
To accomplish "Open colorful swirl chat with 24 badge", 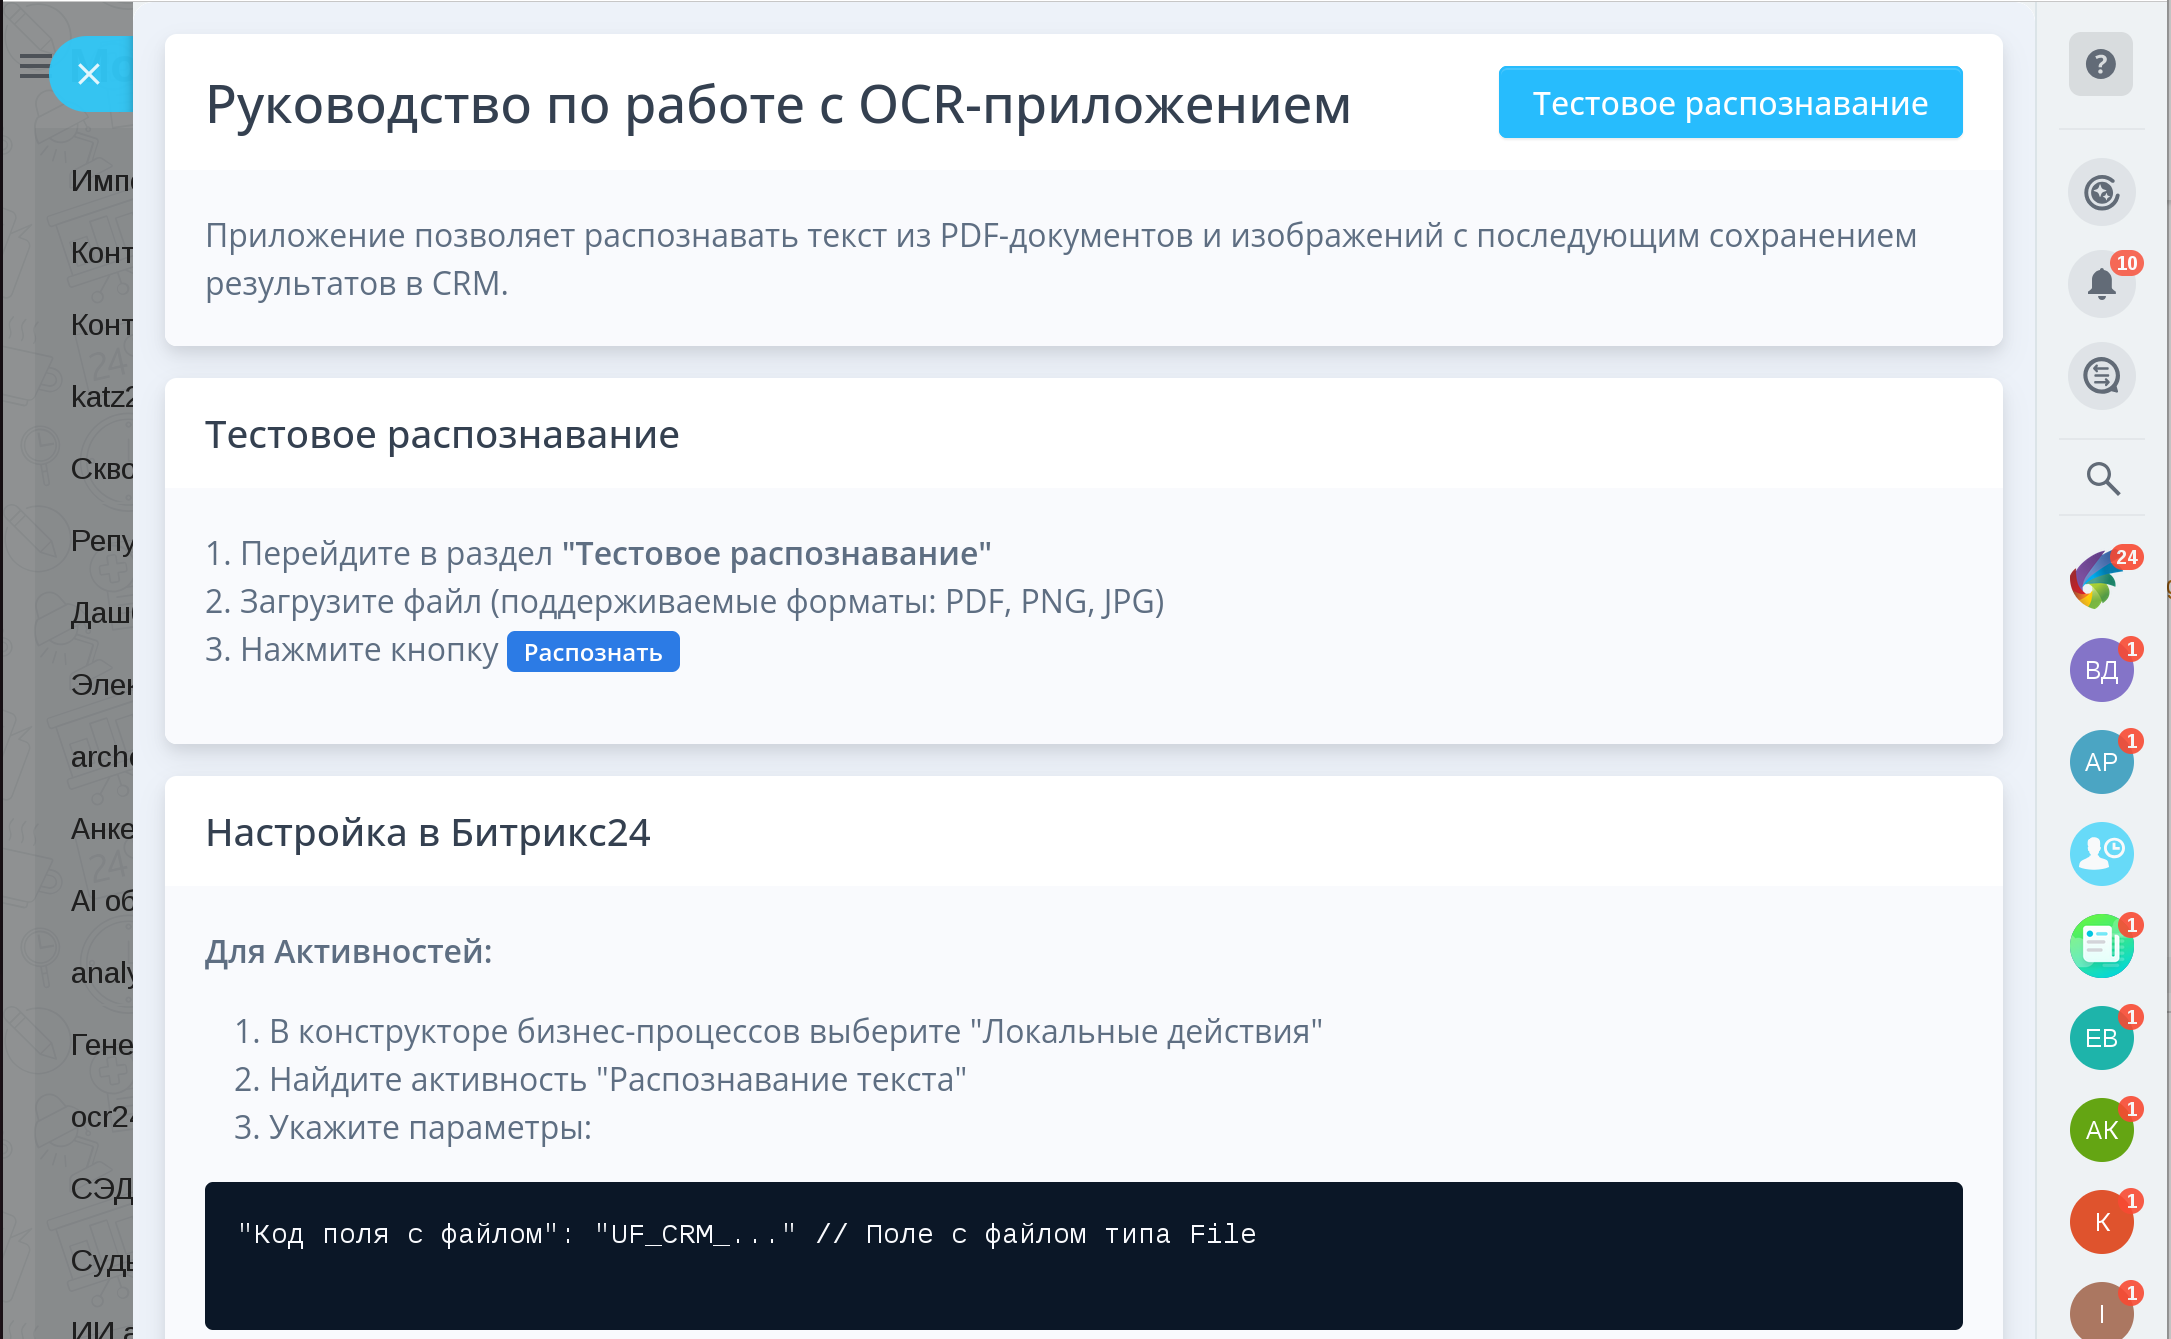I will 2098,580.
